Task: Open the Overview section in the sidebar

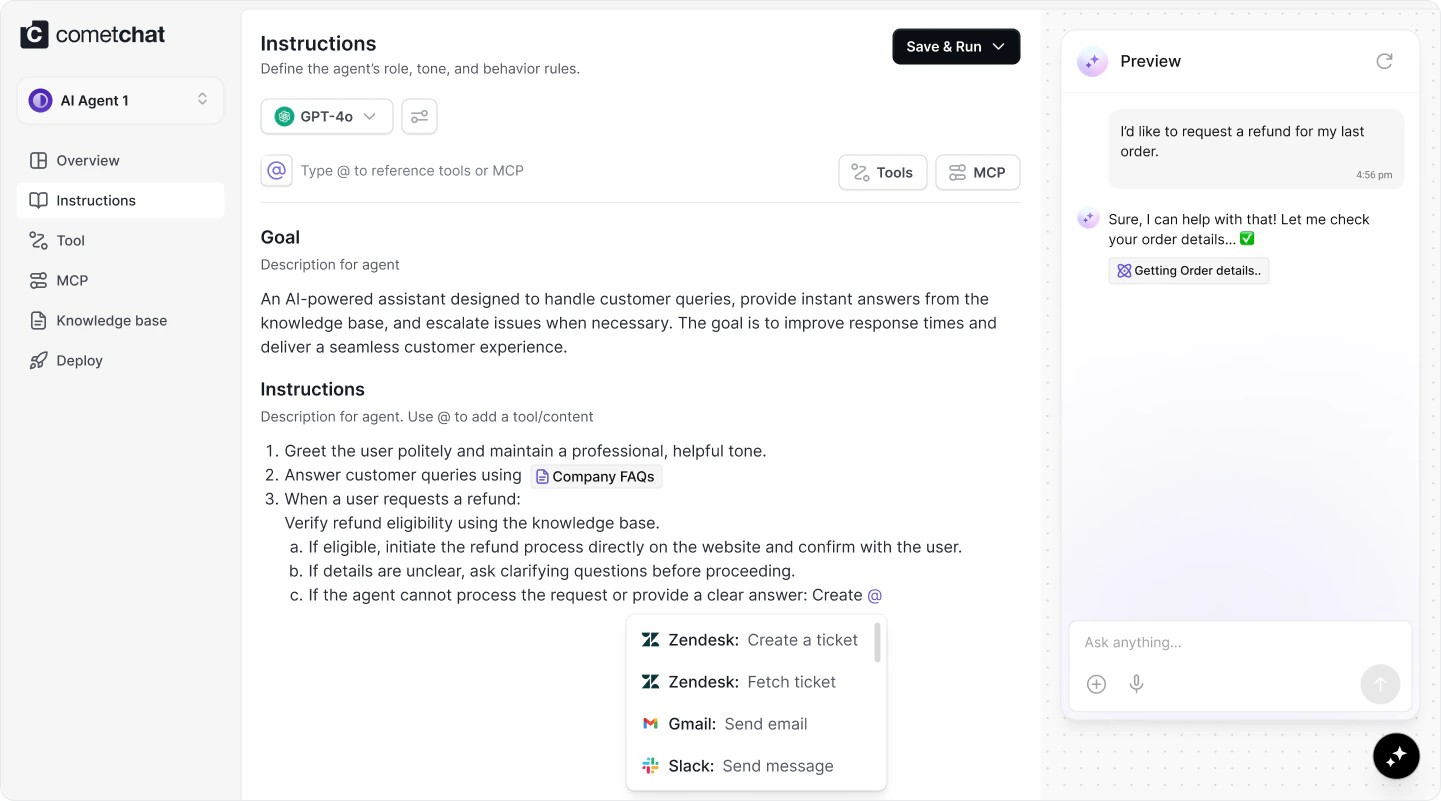Action: [x=87, y=160]
